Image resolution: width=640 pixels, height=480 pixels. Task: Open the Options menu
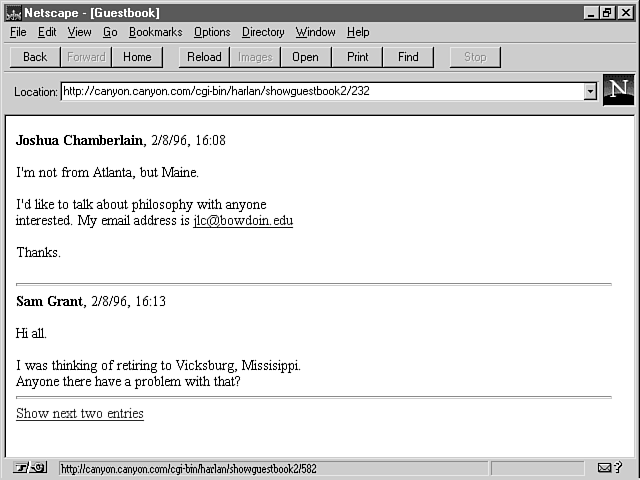click(212, 32)
